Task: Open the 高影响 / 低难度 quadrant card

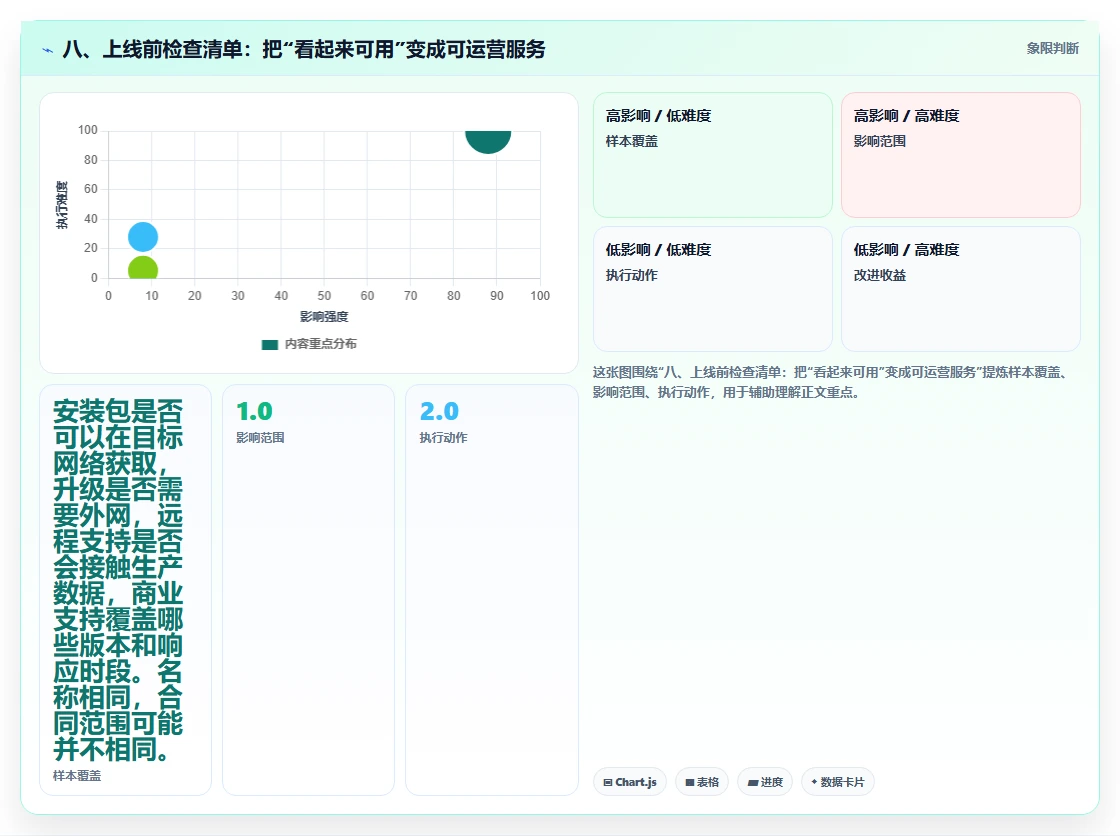Action: [x=713, y=154]
